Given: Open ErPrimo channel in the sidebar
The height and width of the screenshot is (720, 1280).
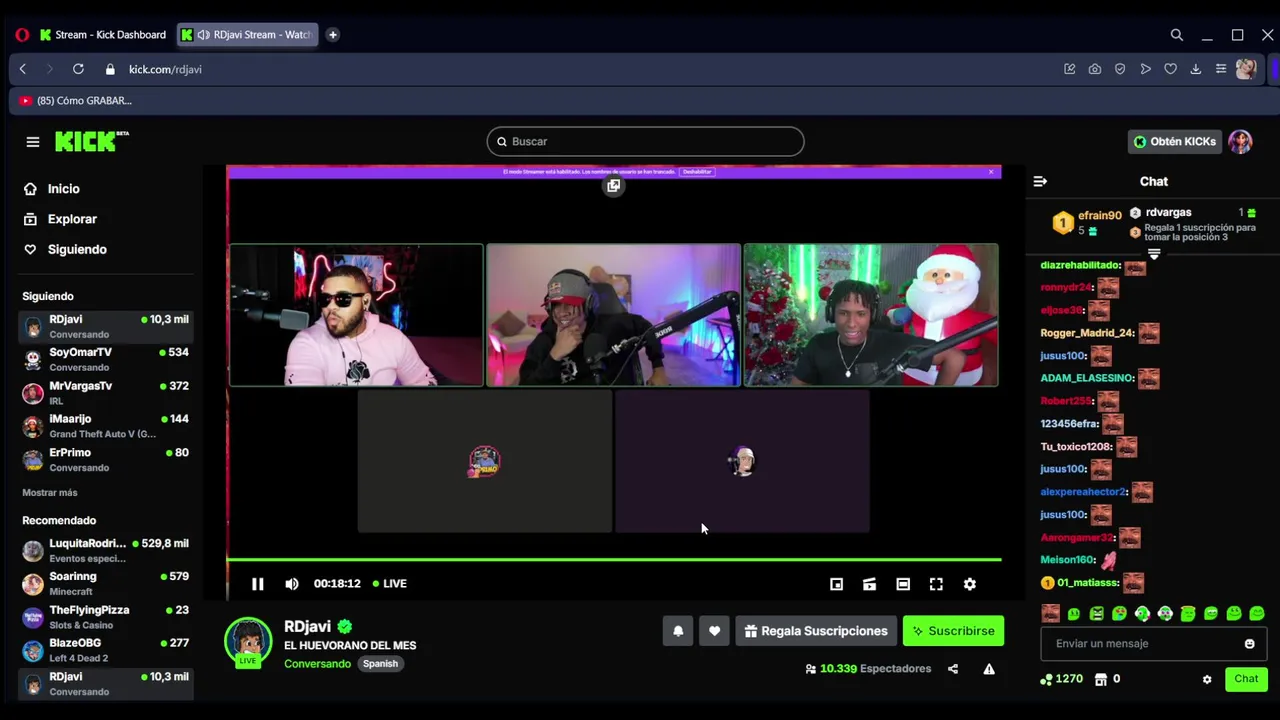Looking at the screenshot, I should coord(105,459).
